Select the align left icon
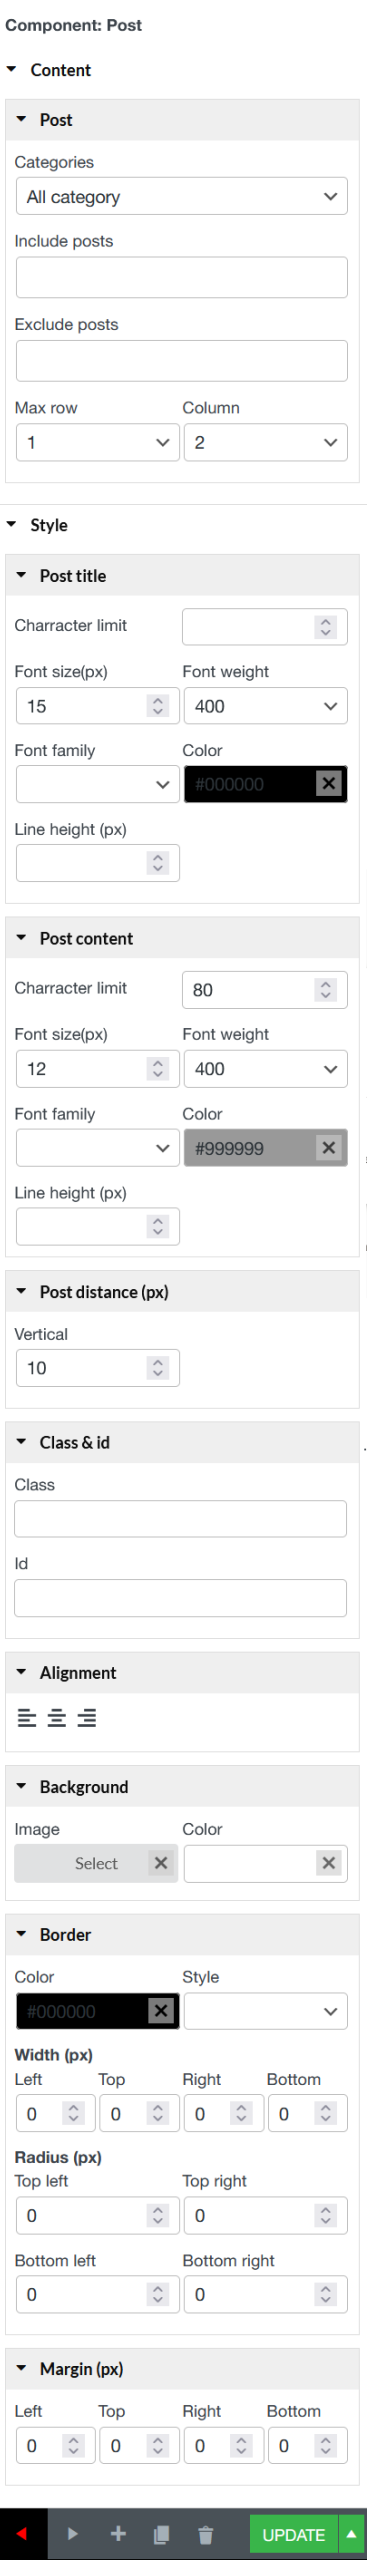 tap(27, 1718)
